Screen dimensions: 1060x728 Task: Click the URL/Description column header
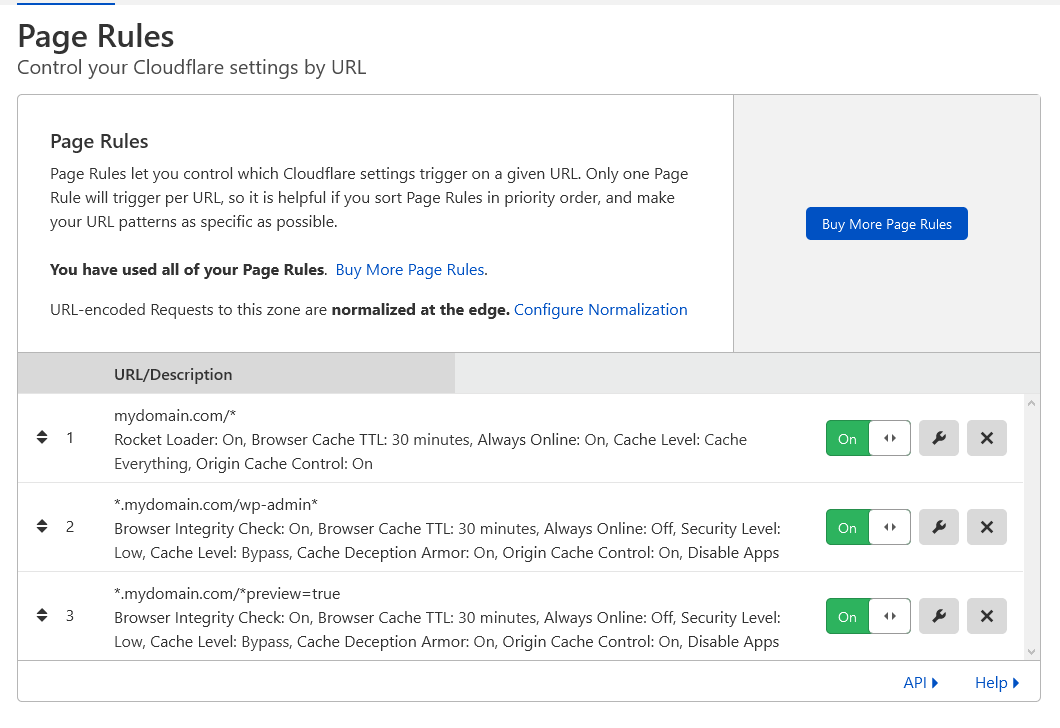click(173, 375)
